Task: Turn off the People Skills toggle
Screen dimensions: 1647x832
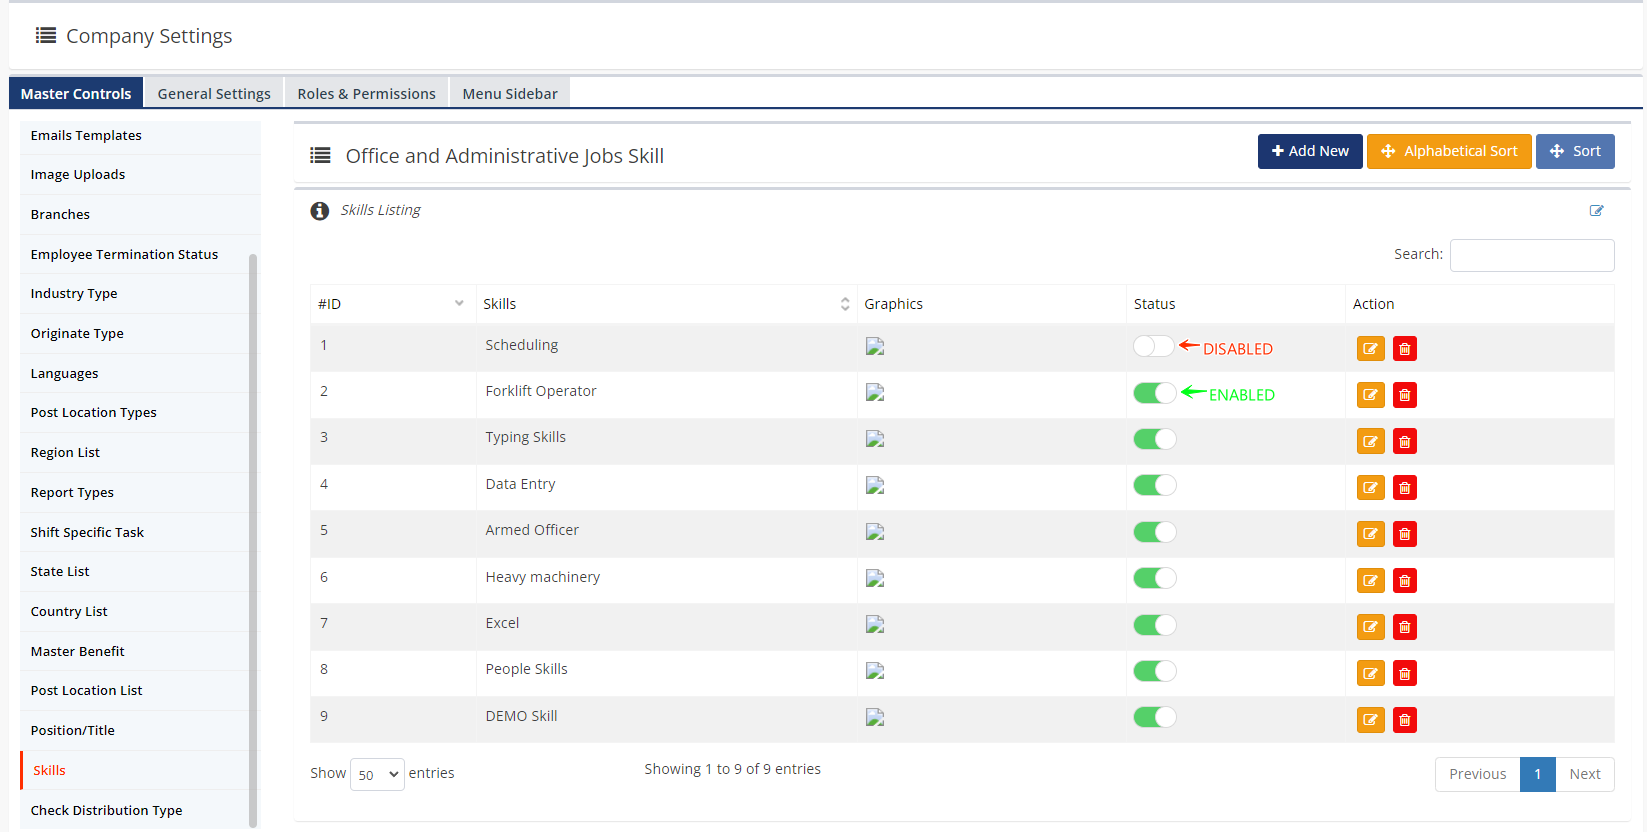Action: 1154,671
